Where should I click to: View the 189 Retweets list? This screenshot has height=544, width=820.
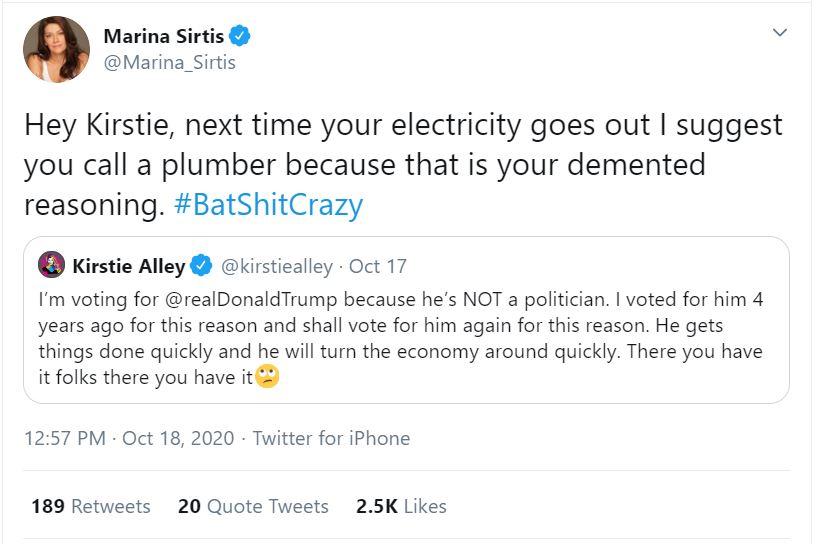pyautogui.click(x=90, y=506)
